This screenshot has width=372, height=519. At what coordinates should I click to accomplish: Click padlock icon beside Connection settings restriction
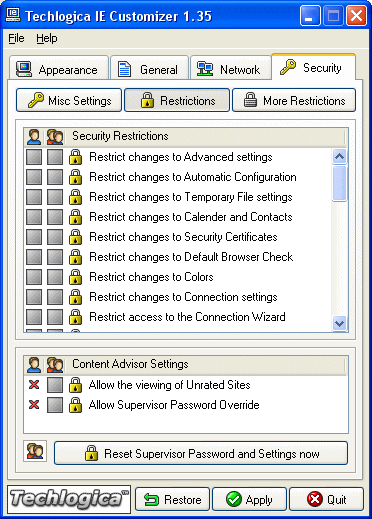(x=75, y=297)
